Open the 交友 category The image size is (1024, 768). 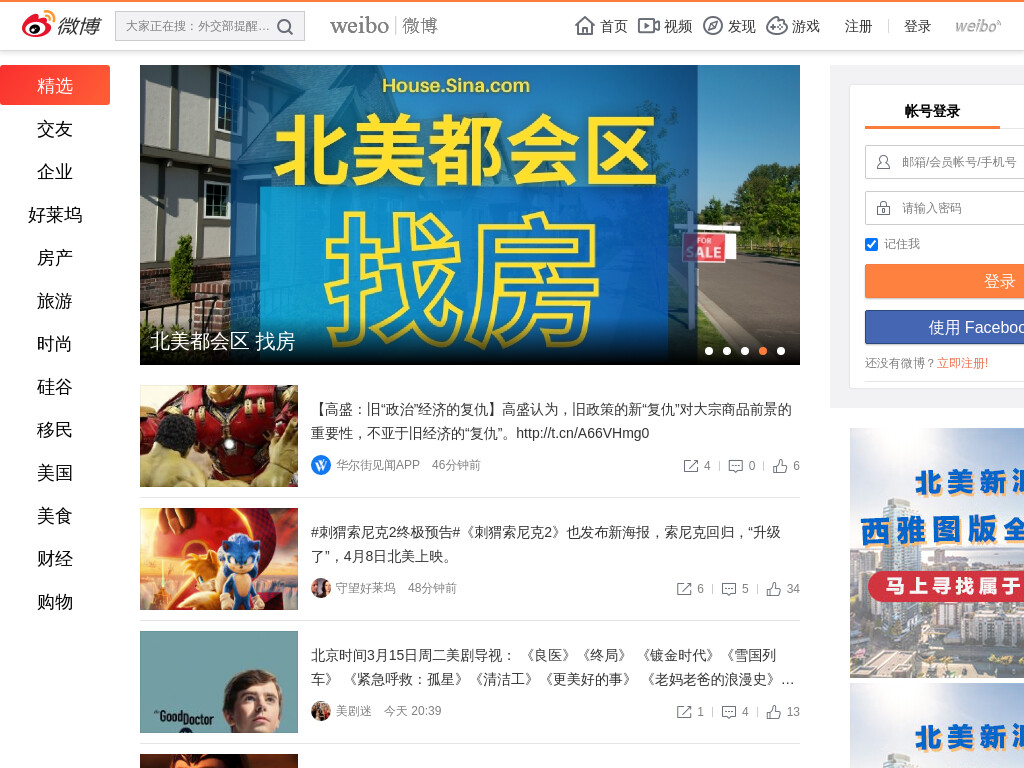pyautogui.click(x=55, y=129)
